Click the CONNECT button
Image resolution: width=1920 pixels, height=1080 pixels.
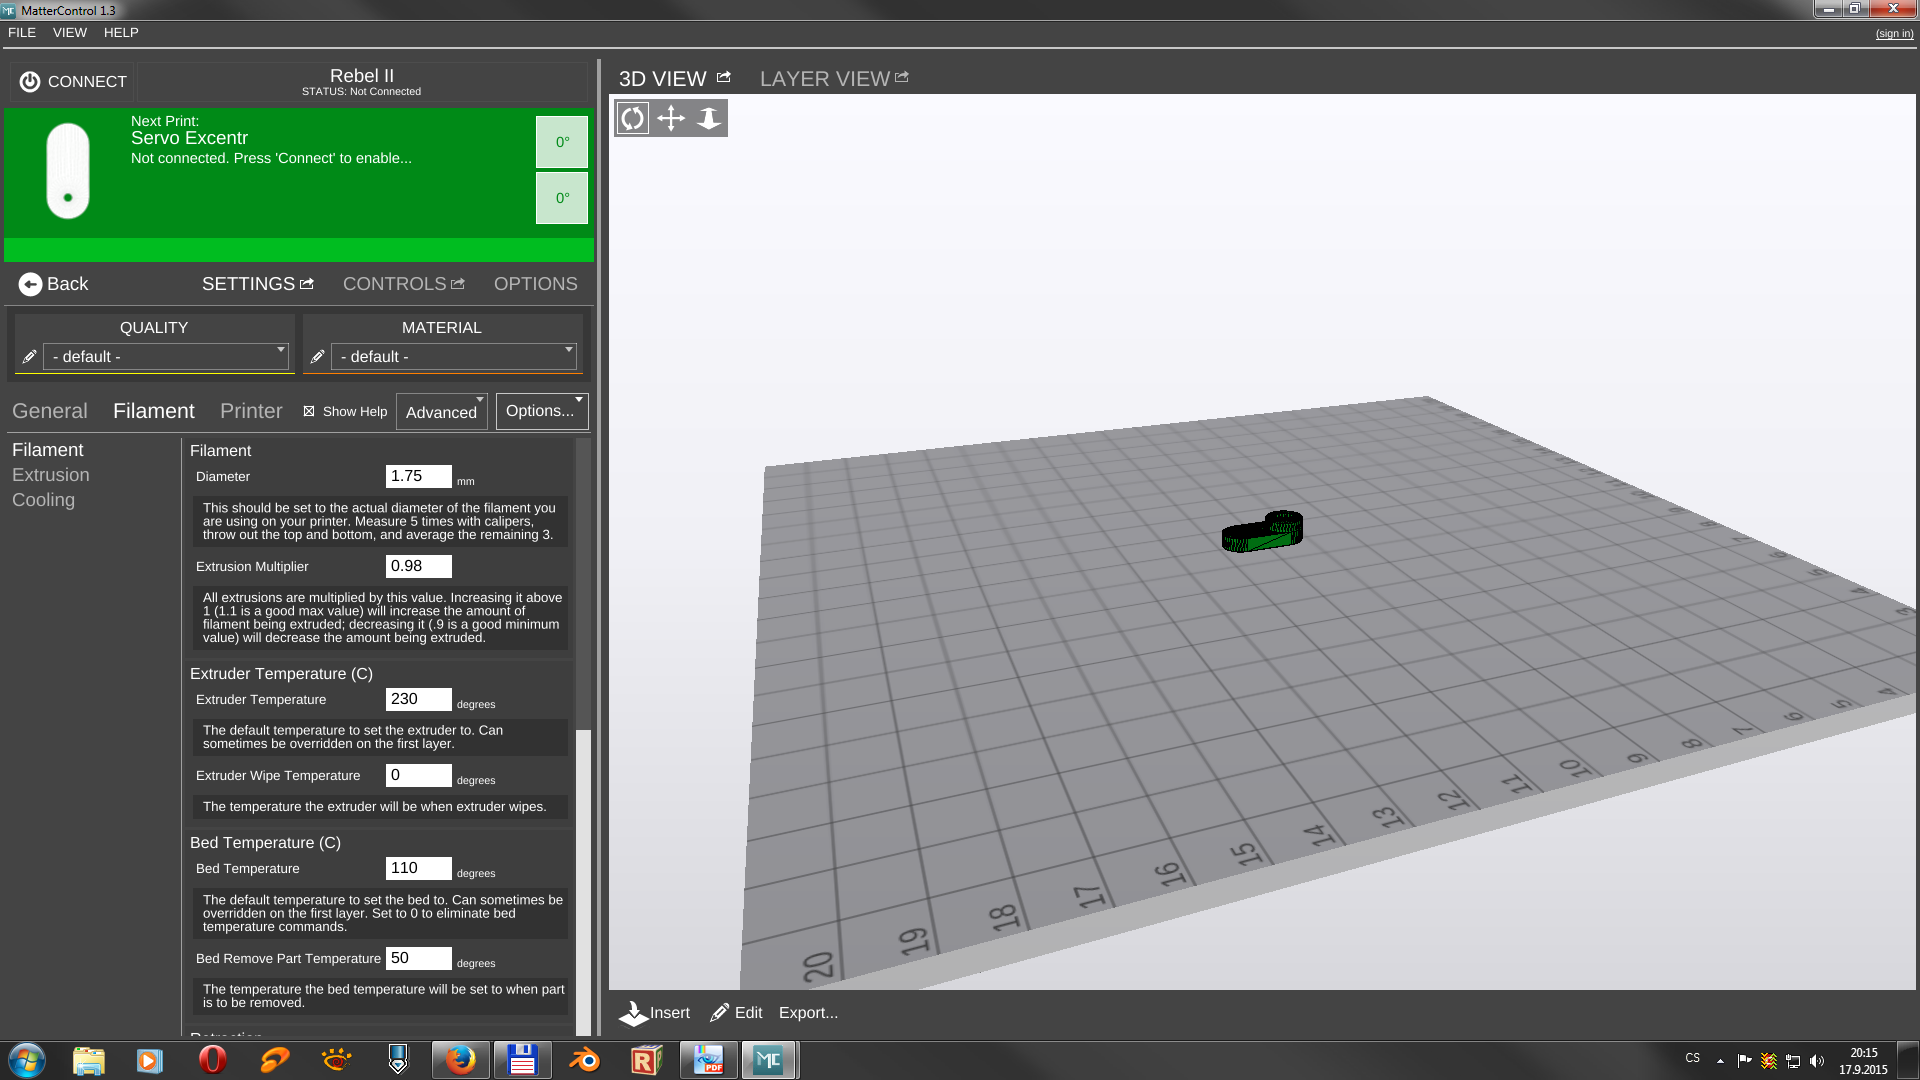(73, 82)
